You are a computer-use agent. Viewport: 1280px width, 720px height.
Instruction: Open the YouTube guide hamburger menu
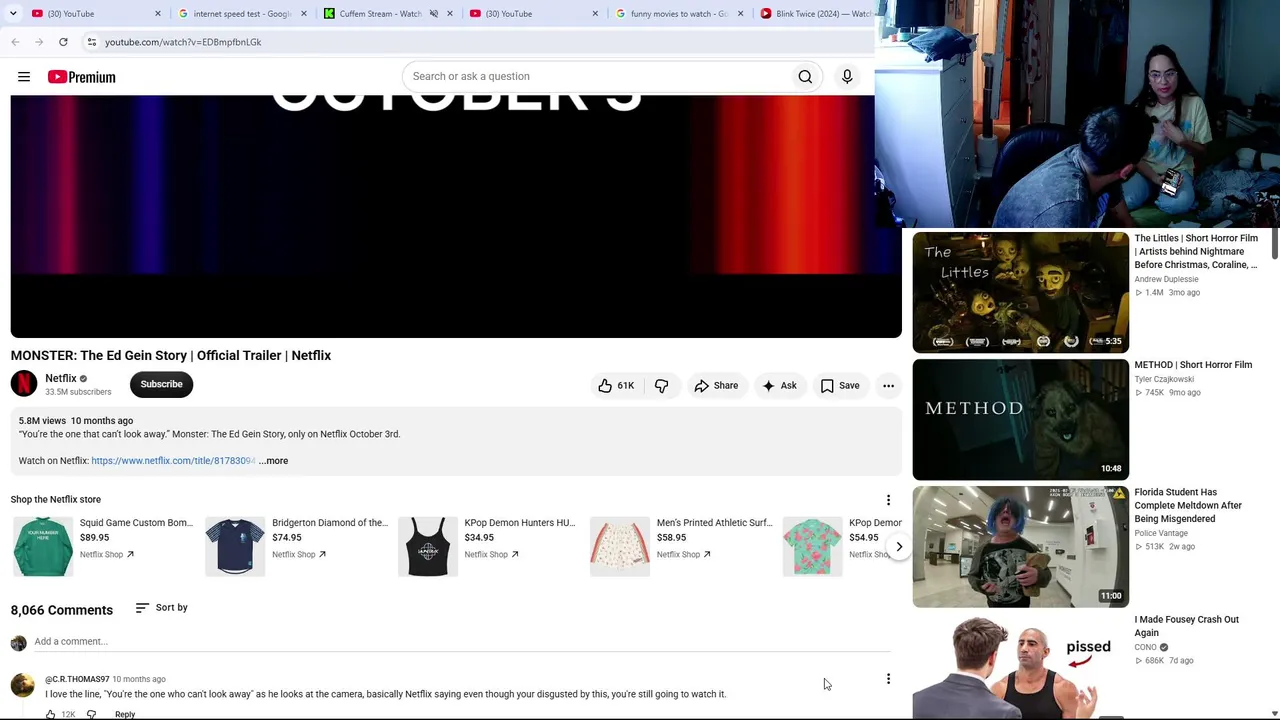(x=24, y=77)
